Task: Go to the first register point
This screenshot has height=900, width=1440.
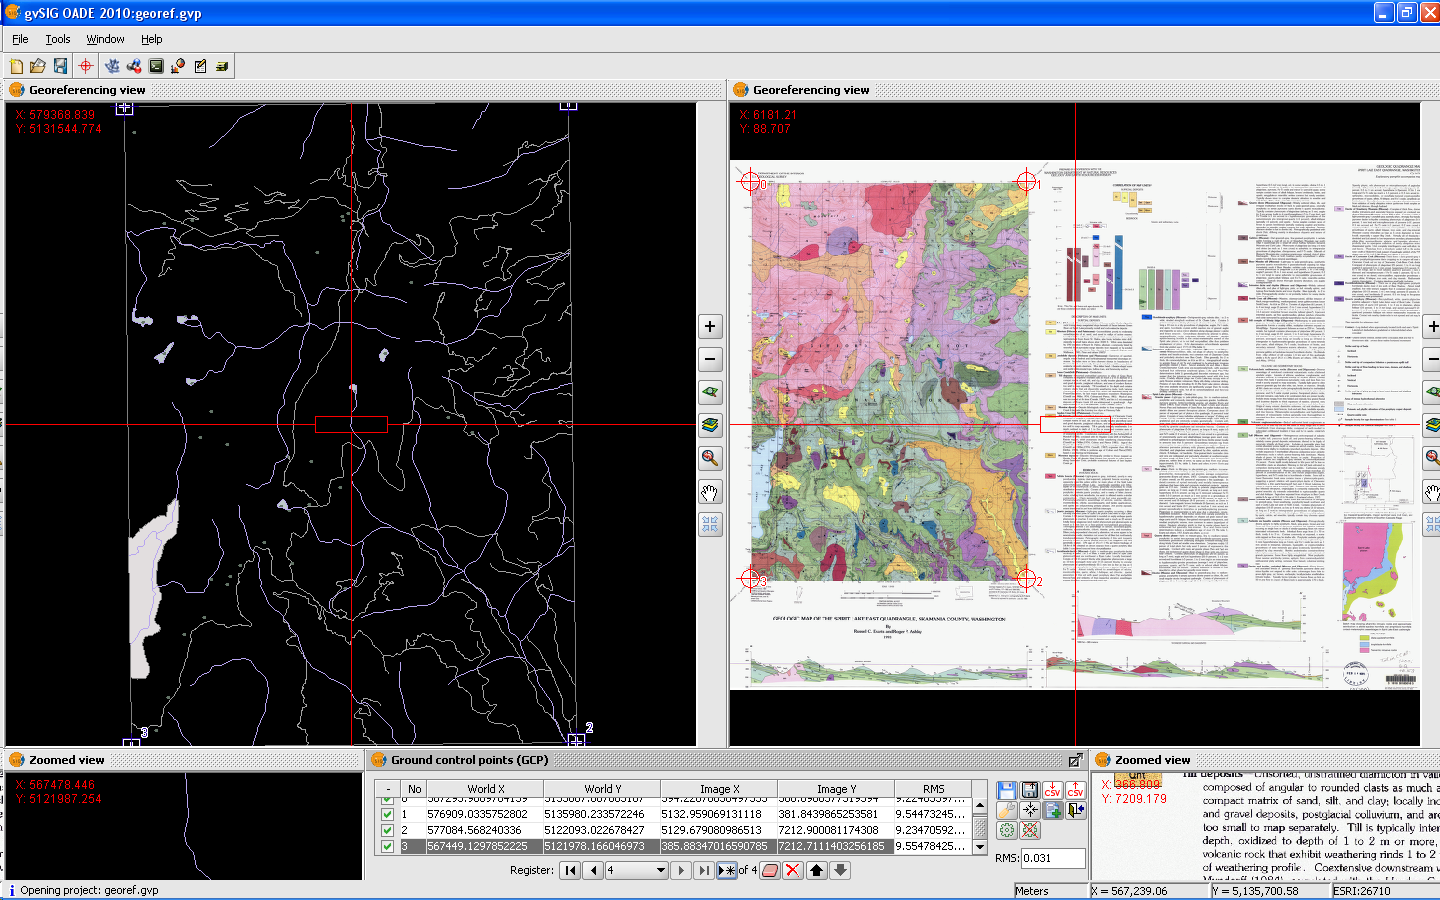Action: [x=570, y=870]
